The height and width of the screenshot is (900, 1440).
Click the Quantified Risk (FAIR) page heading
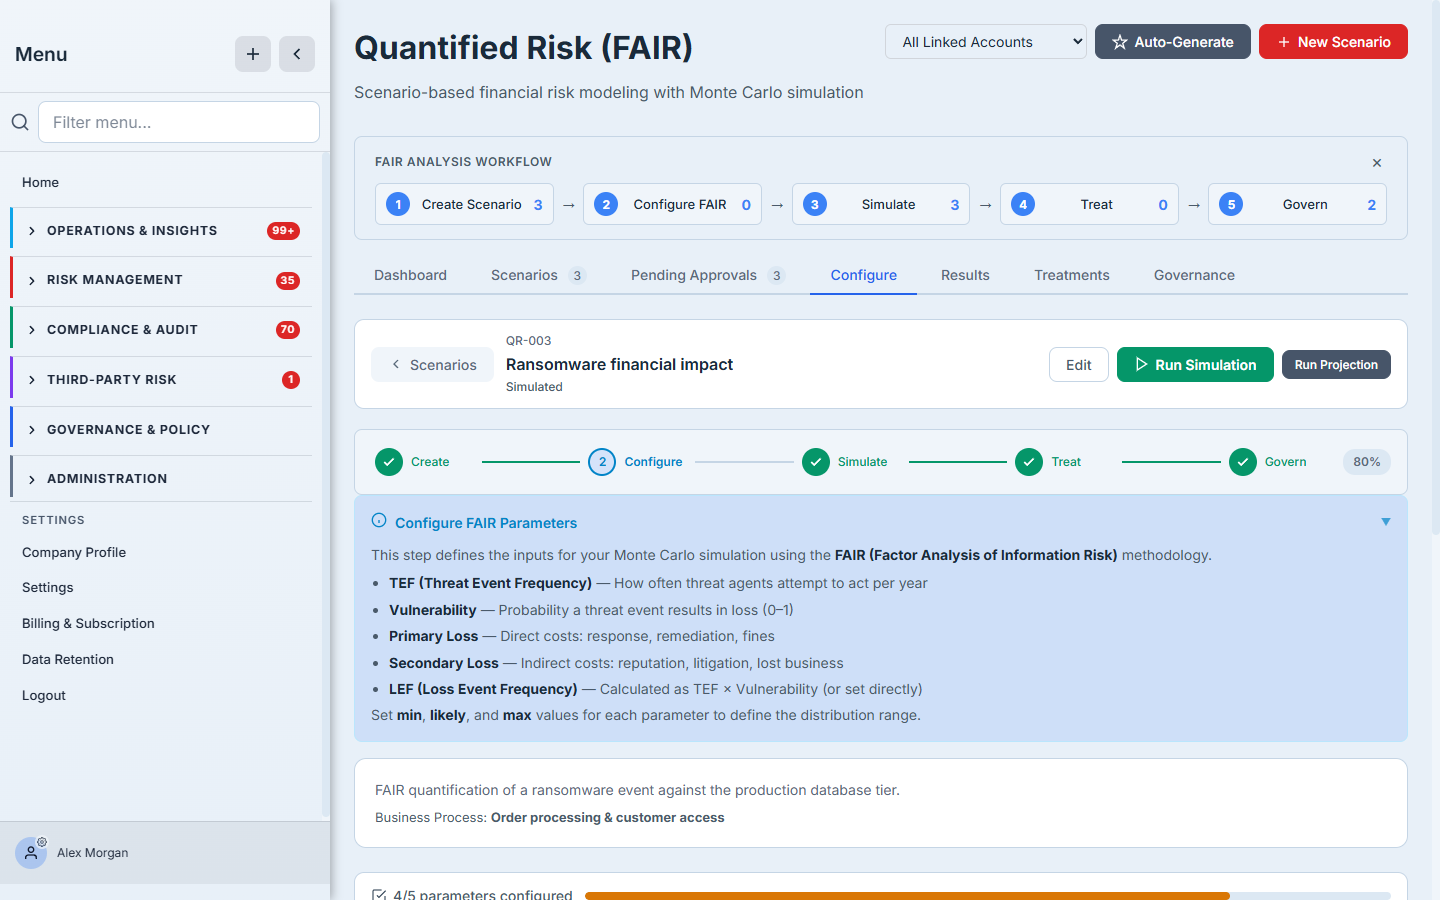click(524, 47)
